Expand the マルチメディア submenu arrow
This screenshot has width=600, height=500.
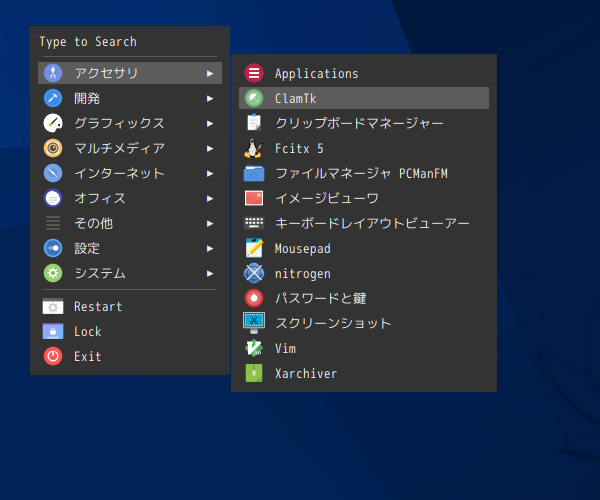pyautogui.click(x=210, y=148)
